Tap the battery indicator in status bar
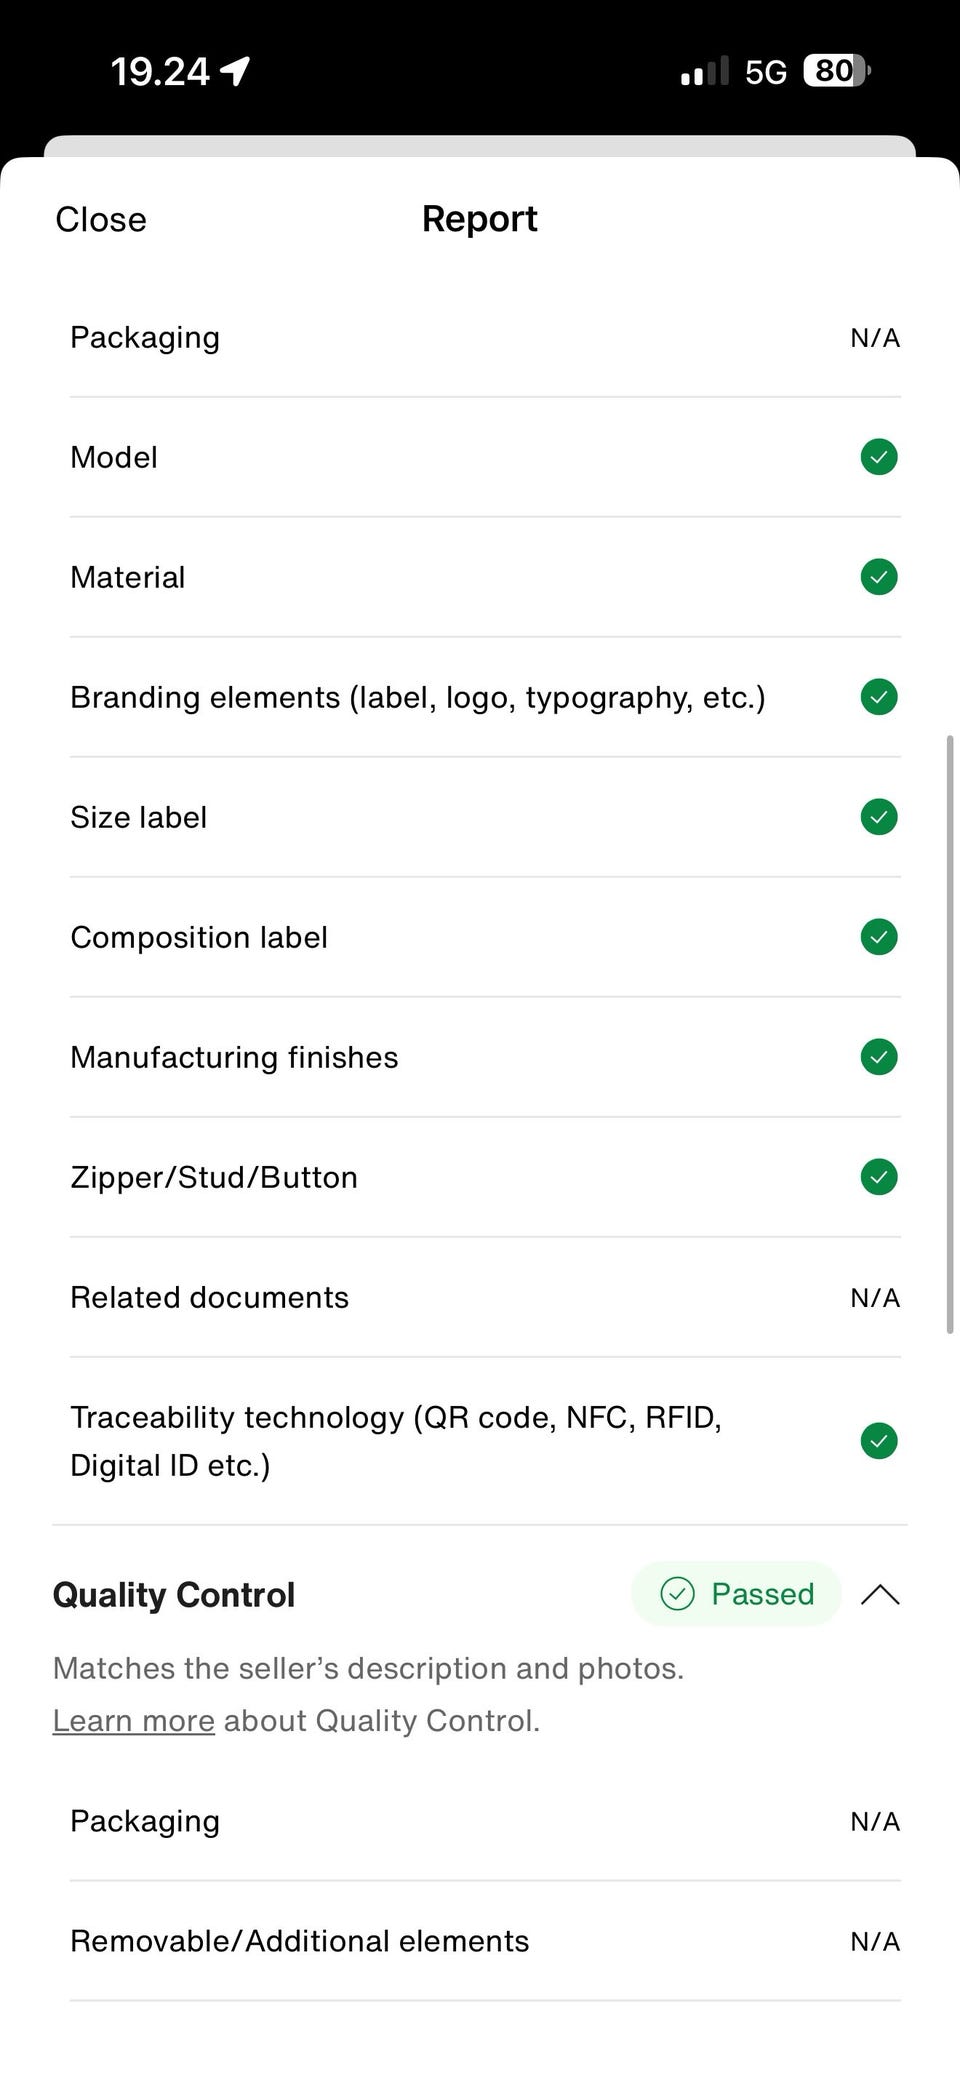Screen dimensions: 960x2086 click(837, 71)
